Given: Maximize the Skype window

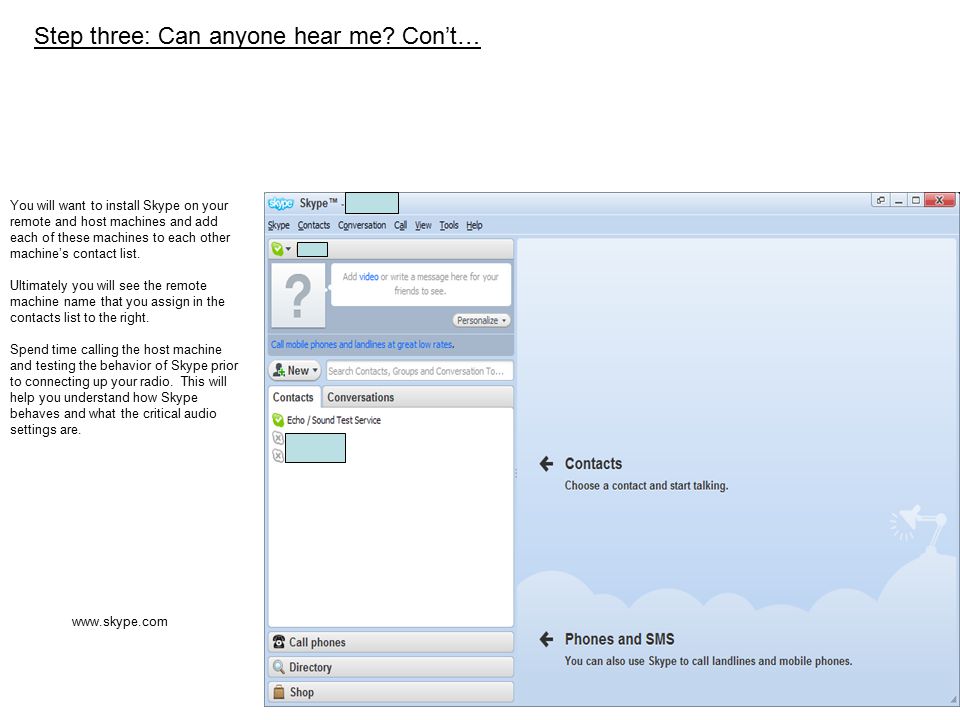Looking at the screenshot, I should click(x=916, y=200).
